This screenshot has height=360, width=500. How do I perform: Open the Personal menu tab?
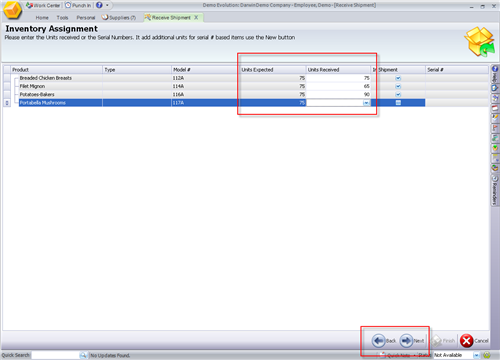86,18
